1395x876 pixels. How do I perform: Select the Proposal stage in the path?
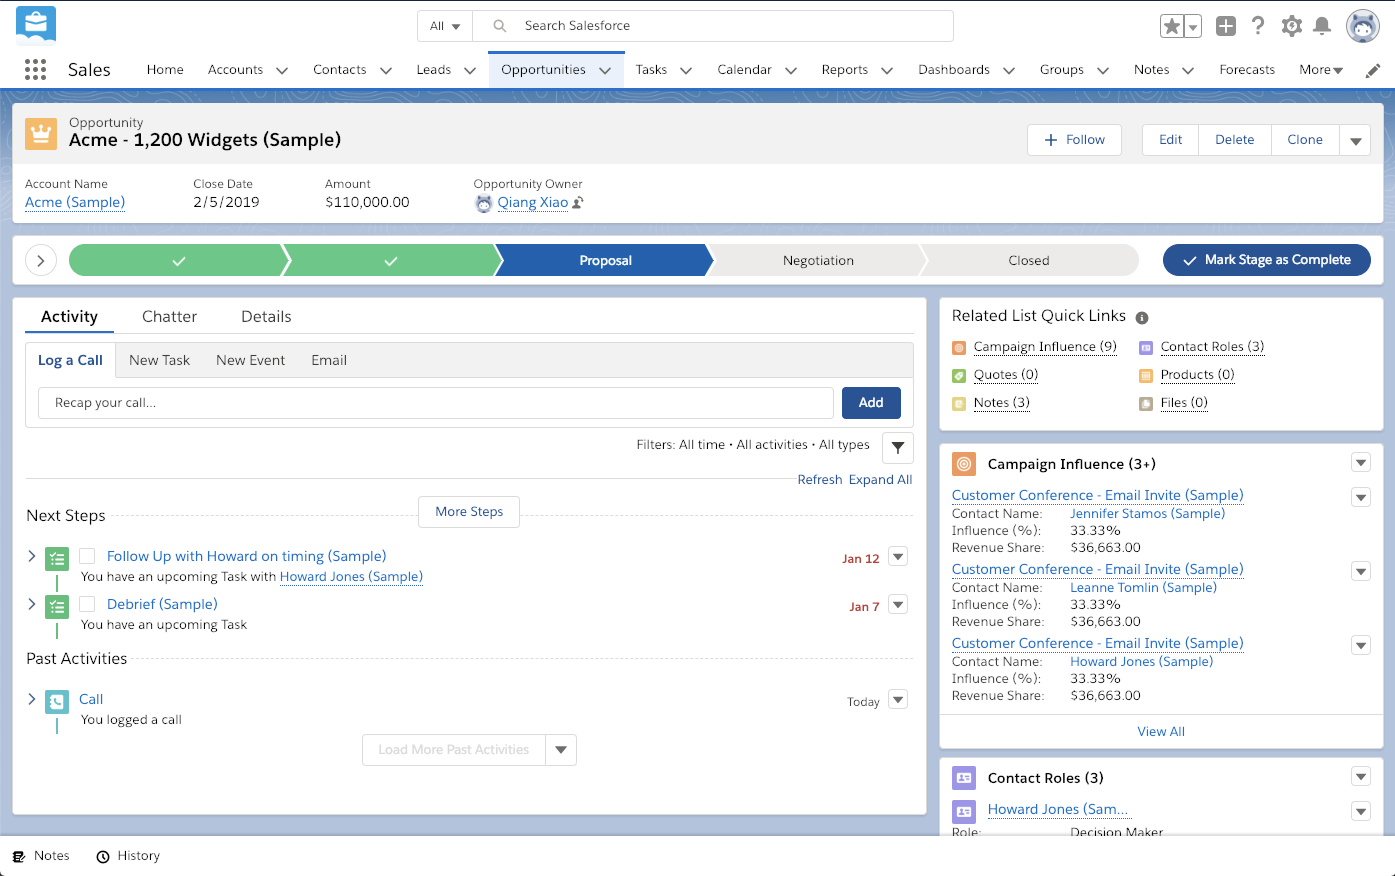[x=605, y=260]
